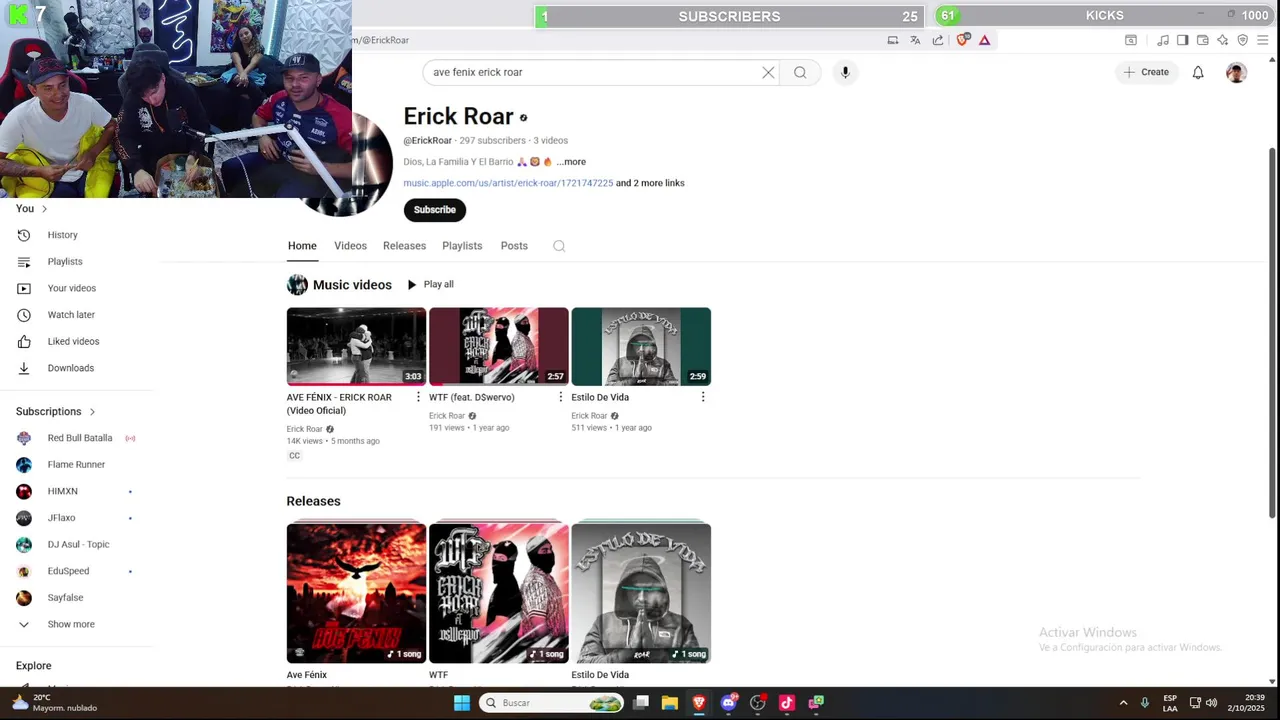Open the Brave Shields icon
1280x720 pixels.
coord(963,40)
